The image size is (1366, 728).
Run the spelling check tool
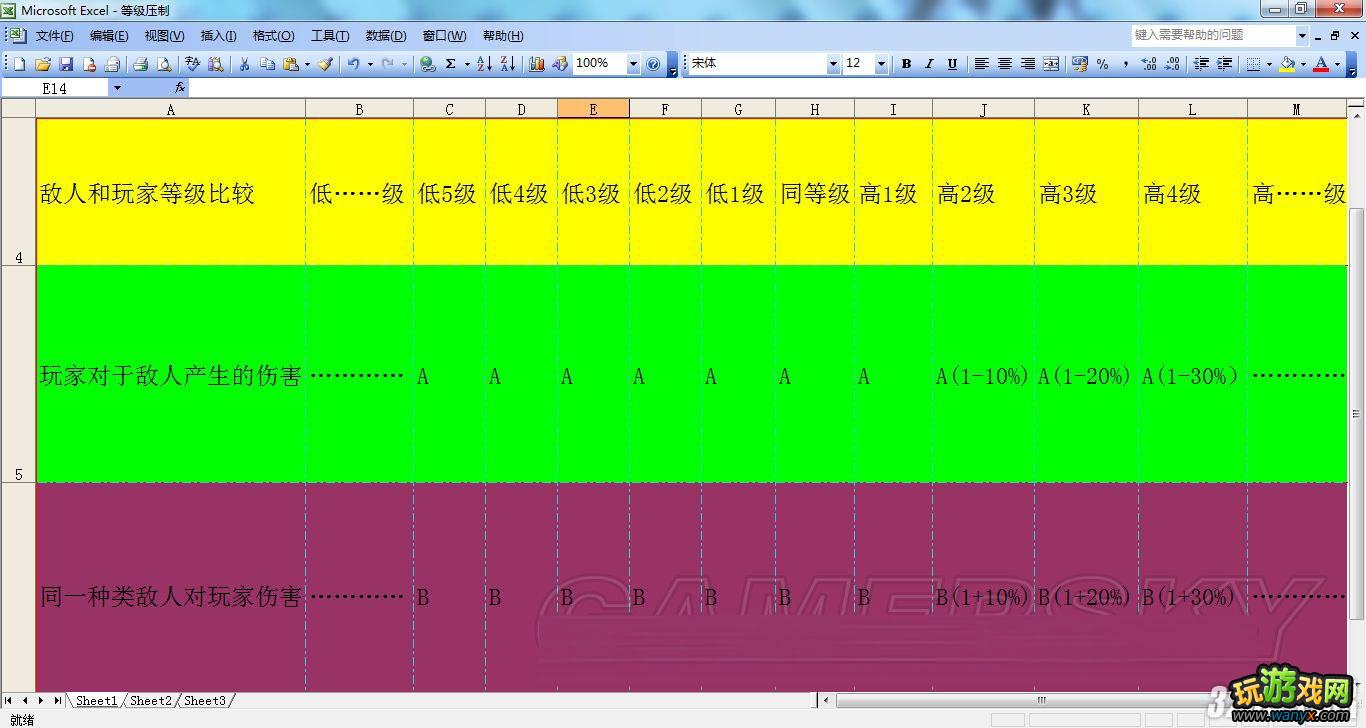click(193, 64)
